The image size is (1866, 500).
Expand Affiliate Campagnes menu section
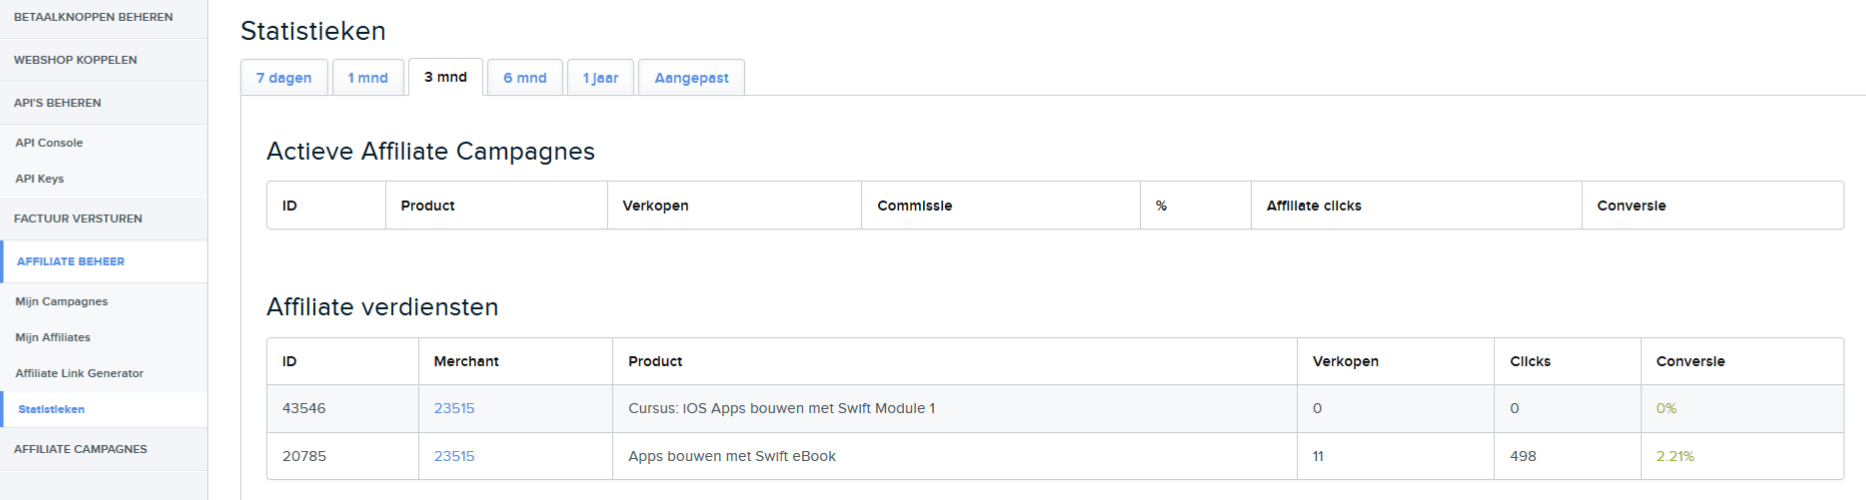pos(104,450)
